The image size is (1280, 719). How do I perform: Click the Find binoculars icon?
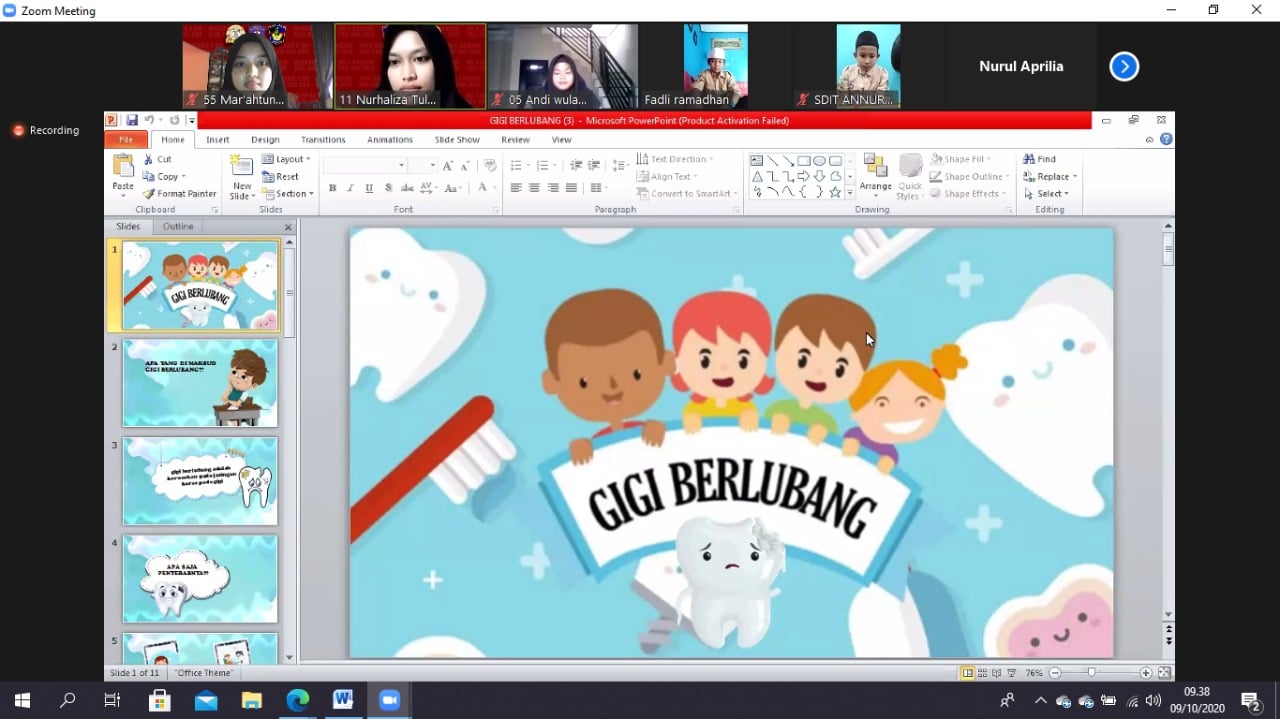tap(1039, 159)
